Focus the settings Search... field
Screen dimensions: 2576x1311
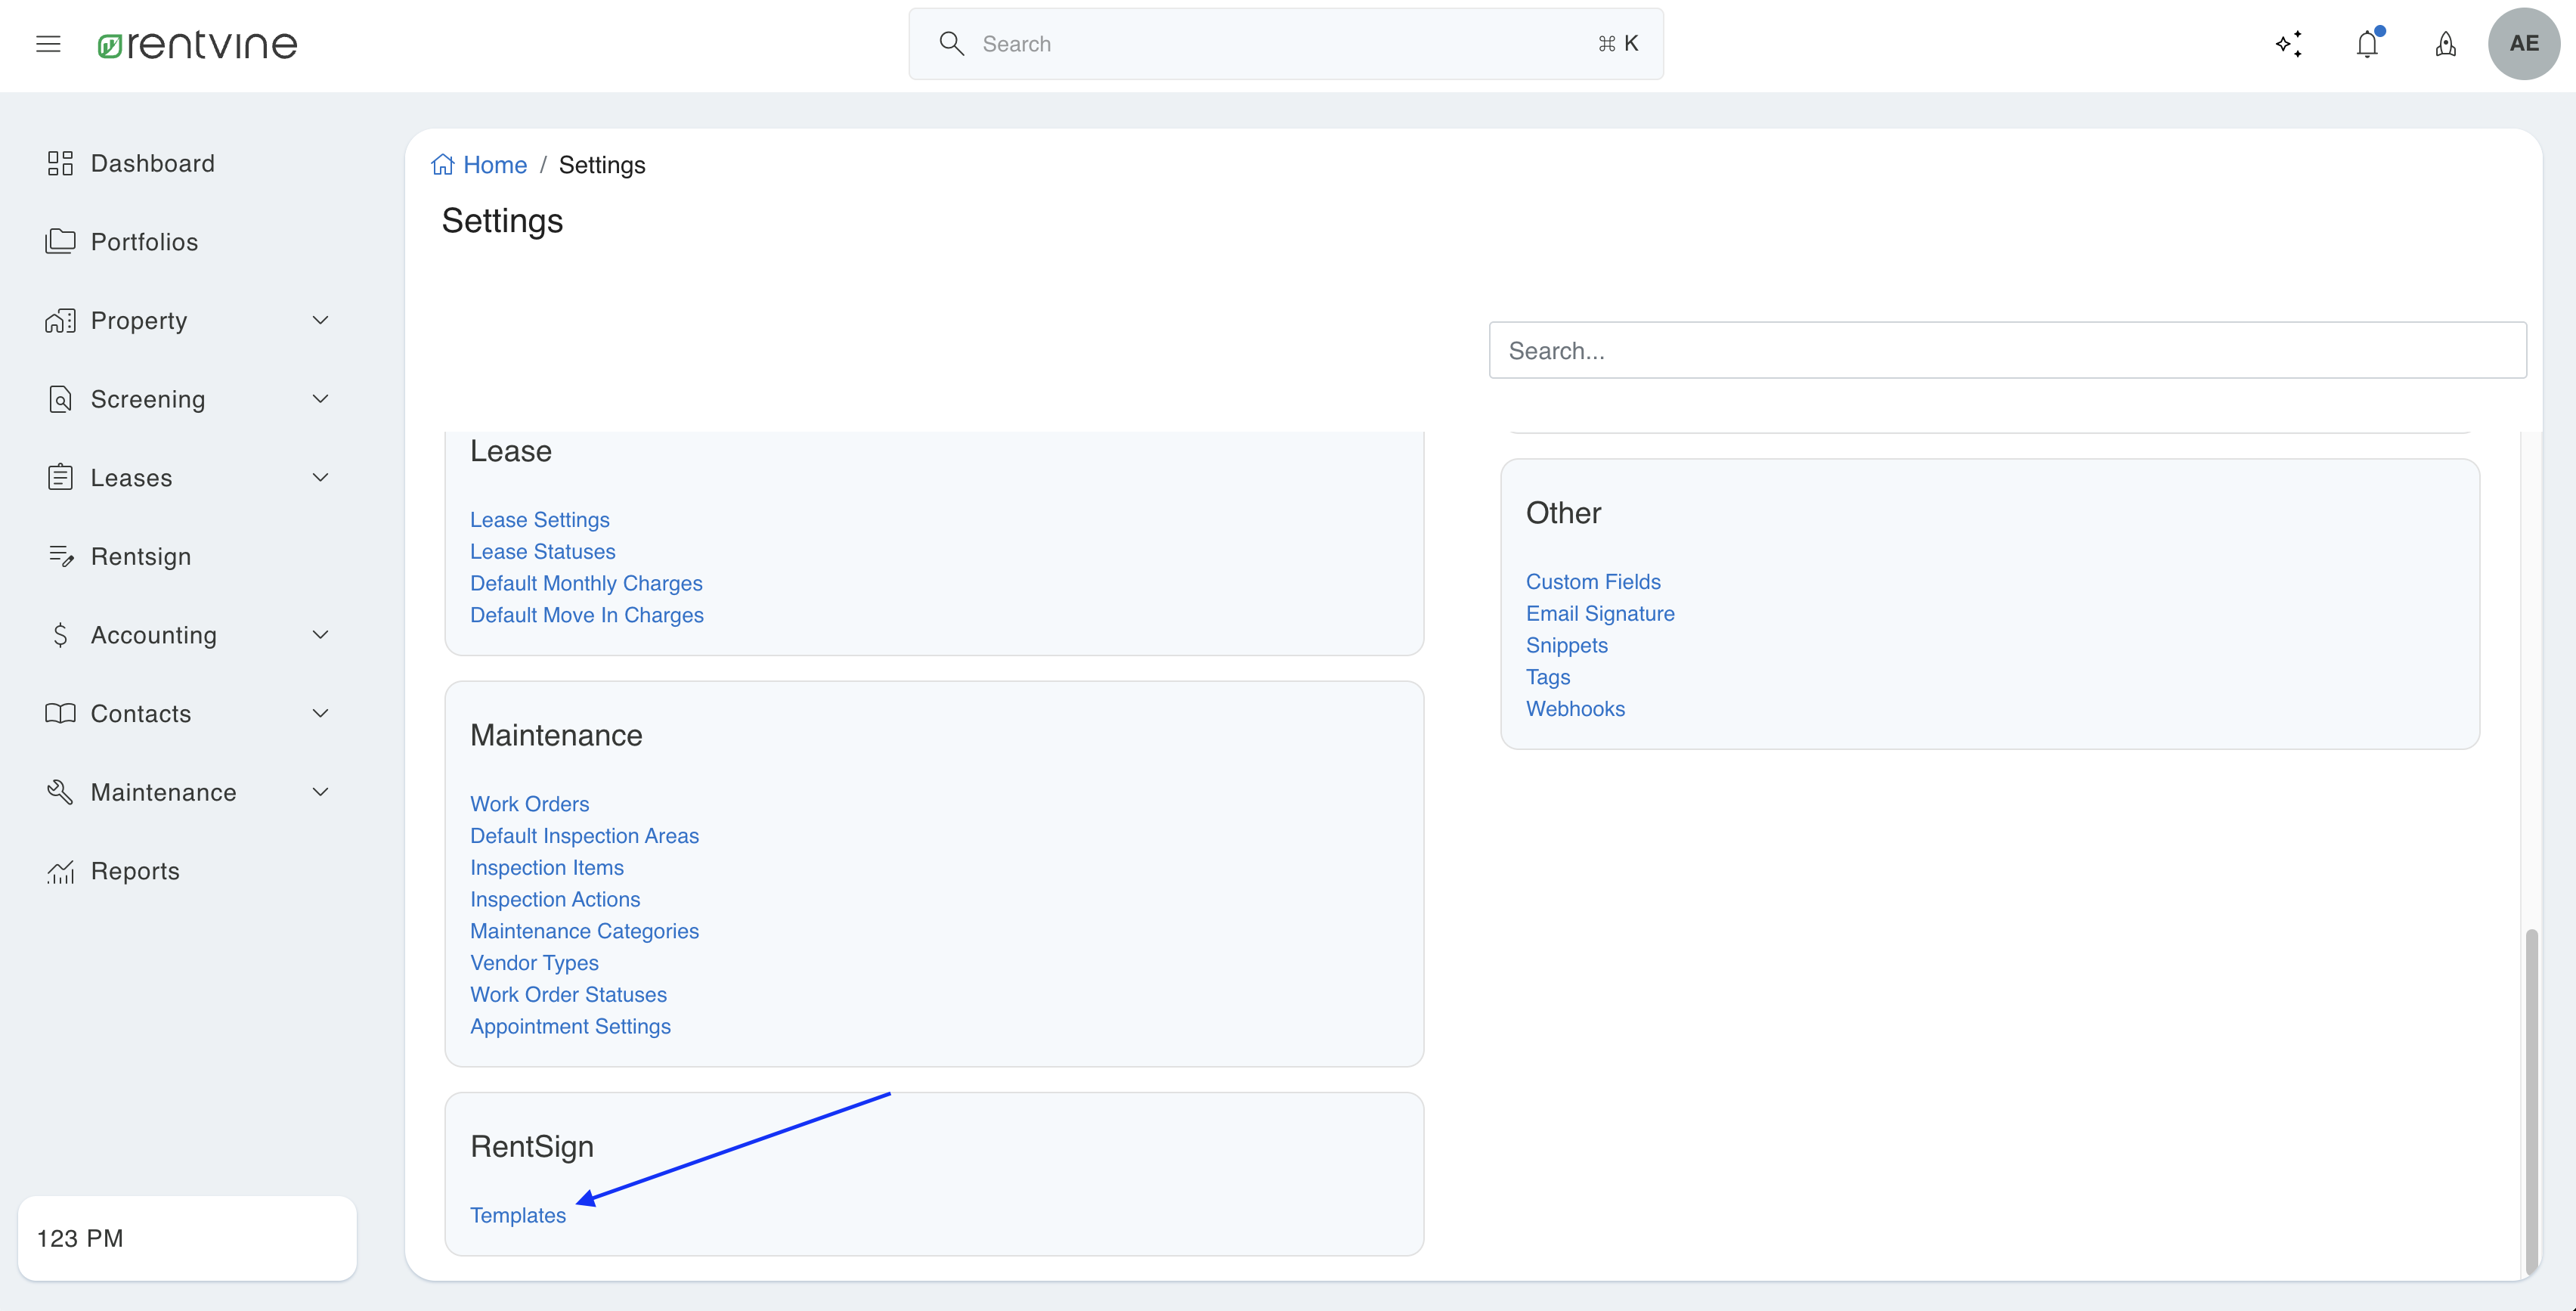pos(2007,350)
